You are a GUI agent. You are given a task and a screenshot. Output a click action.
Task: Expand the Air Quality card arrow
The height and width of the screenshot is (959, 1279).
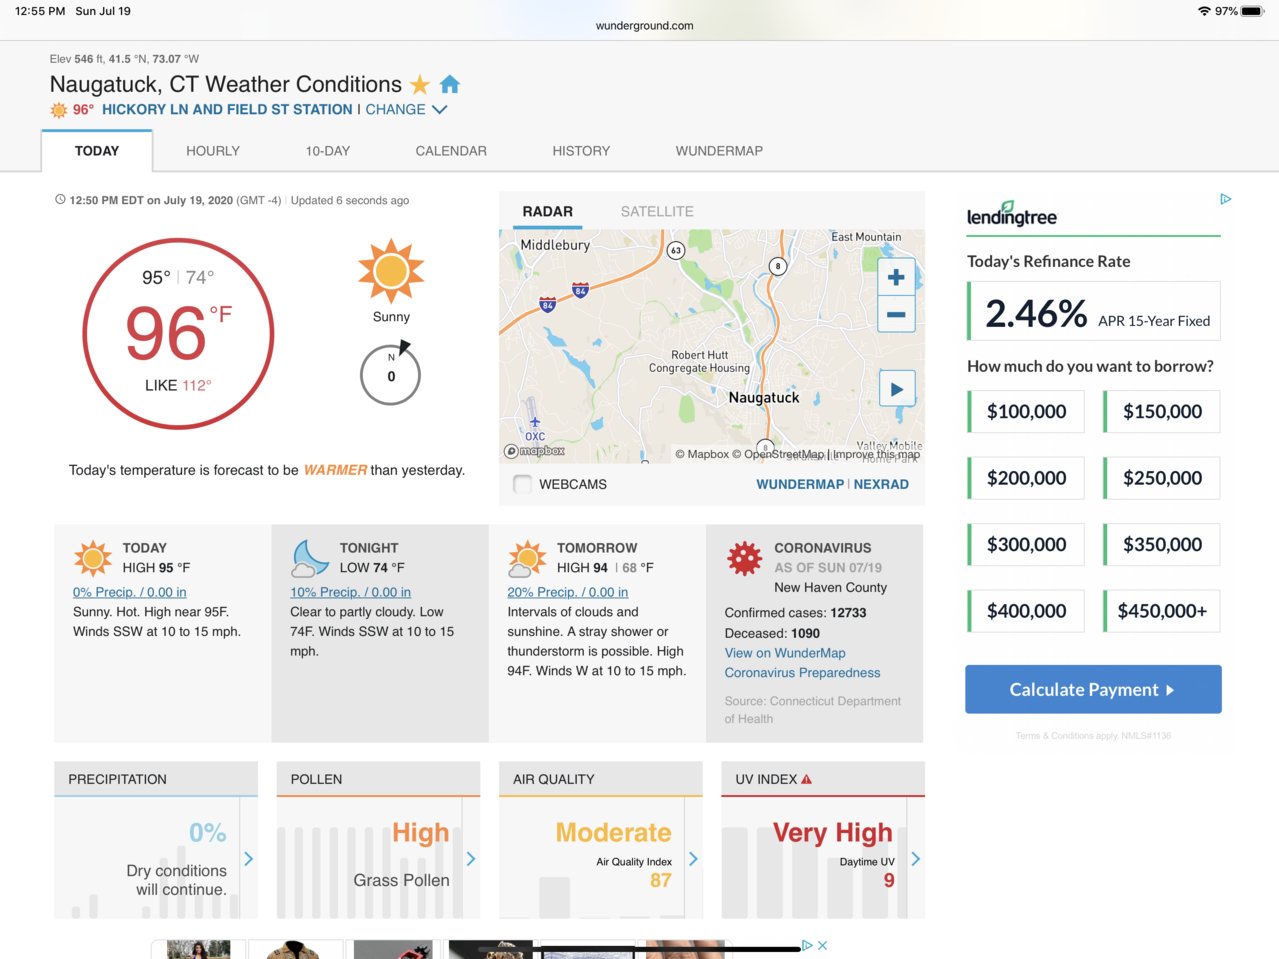pos(693,859)
